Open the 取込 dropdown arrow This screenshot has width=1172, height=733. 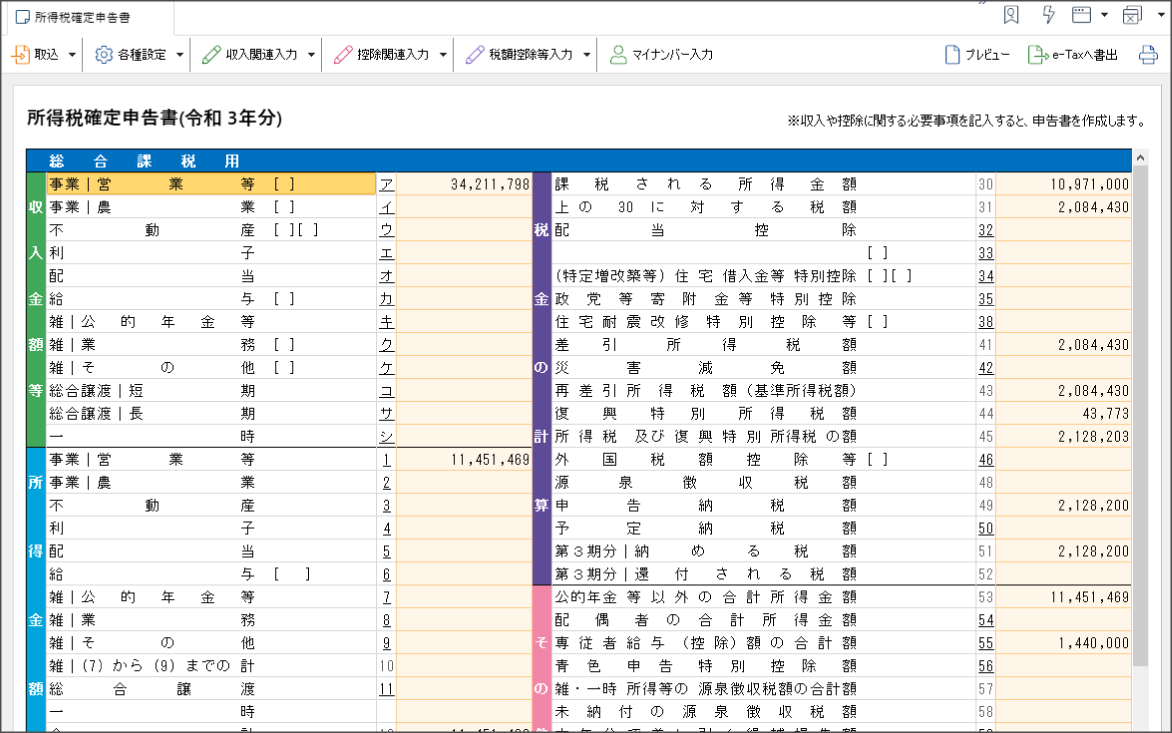[74, 55]
